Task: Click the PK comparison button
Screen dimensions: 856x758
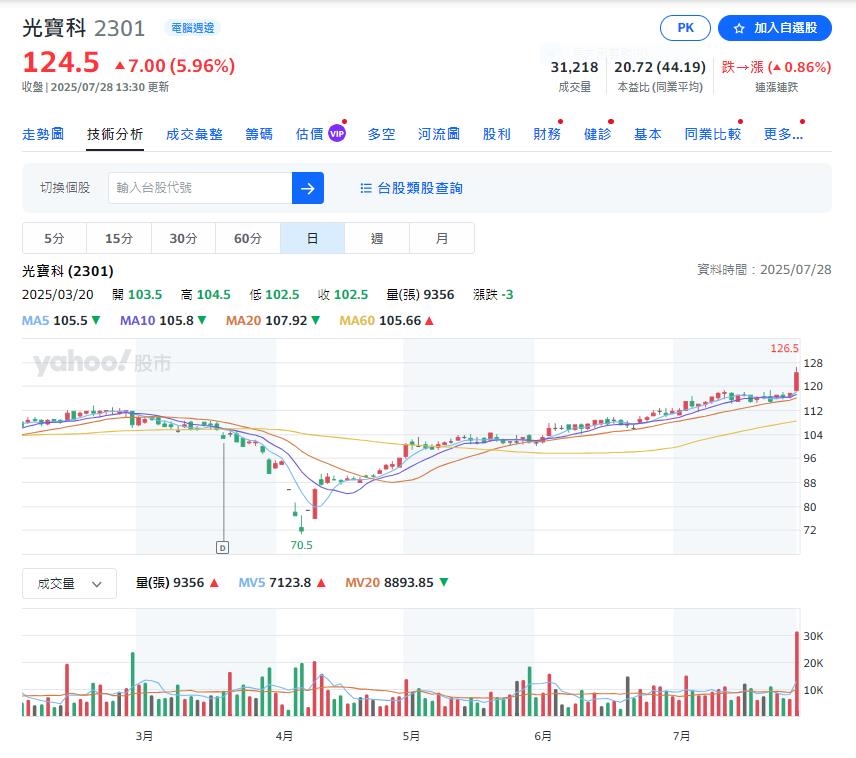Action: pos(684,28)
